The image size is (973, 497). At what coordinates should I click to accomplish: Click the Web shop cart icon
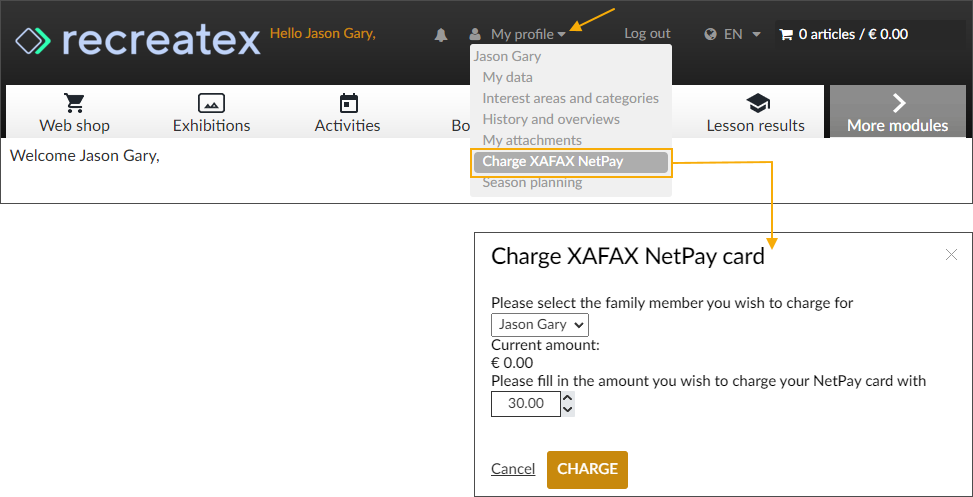click(74, 103)
